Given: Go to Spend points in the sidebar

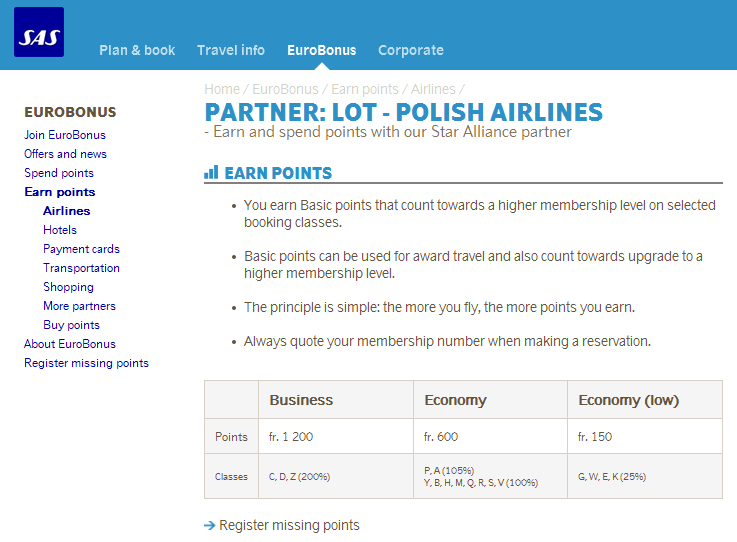Looking at the screenshot, I should 59,173.
